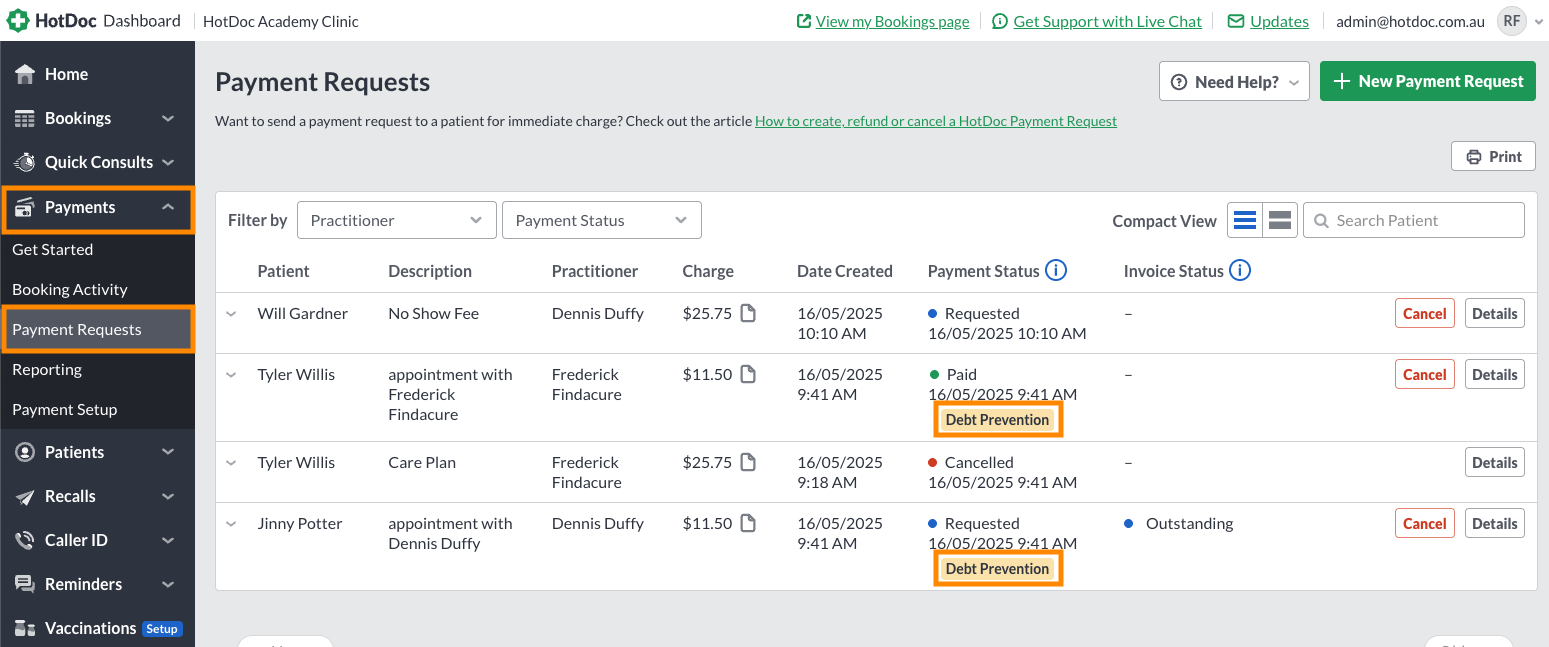Click the external link icon by View my Bookings
The image size is (1549, 647).
[x=803, y=21]
